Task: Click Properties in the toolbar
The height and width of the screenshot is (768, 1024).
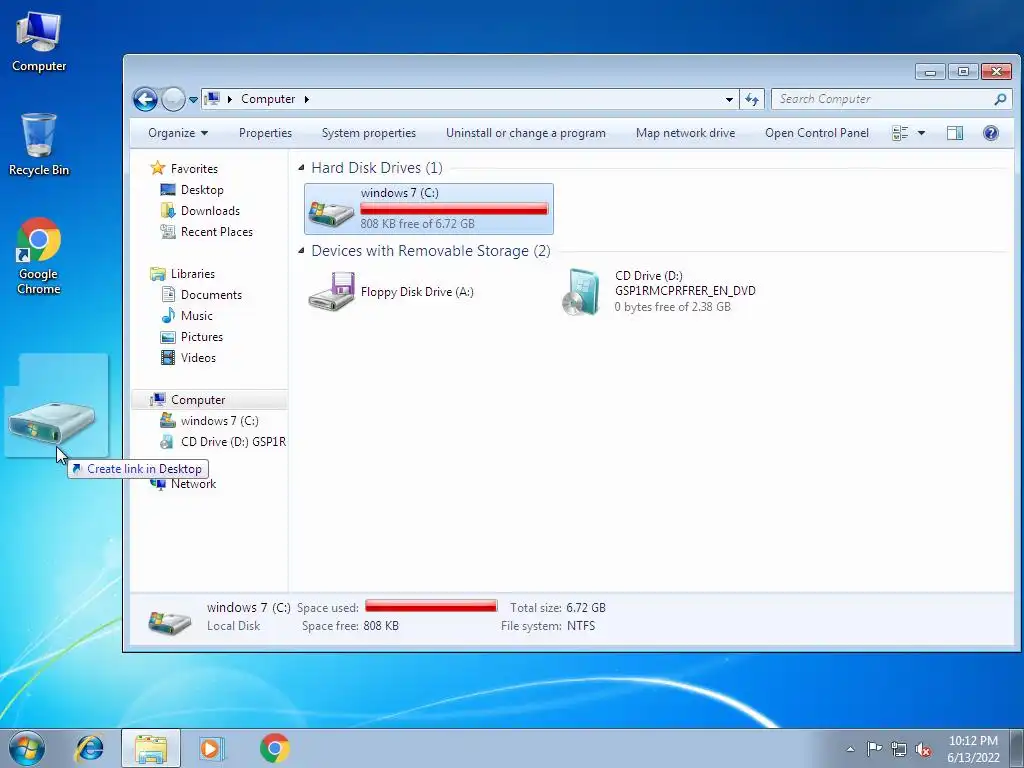Action: click(265, 133)
